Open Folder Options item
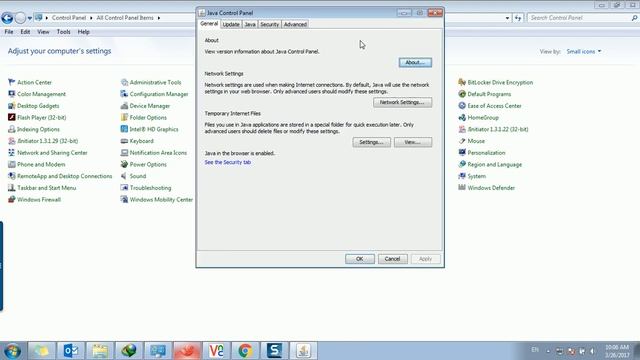640x360 pixels. (143, 118)
